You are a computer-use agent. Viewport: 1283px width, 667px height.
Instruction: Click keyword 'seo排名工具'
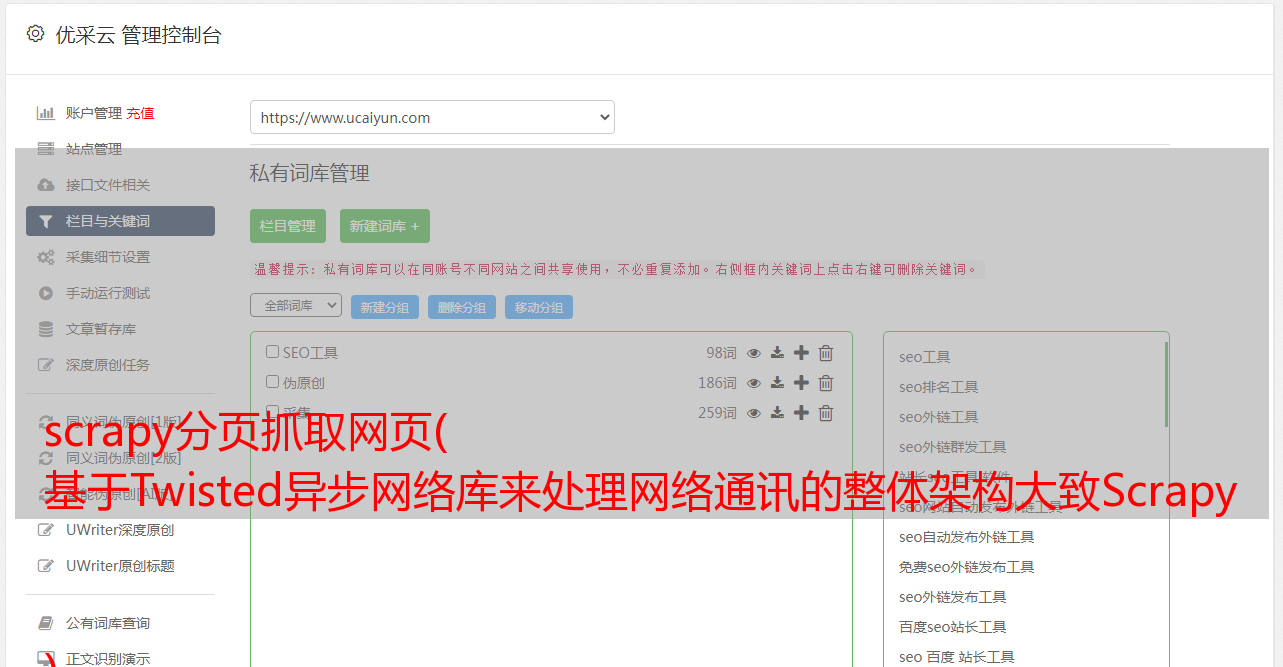939,387
